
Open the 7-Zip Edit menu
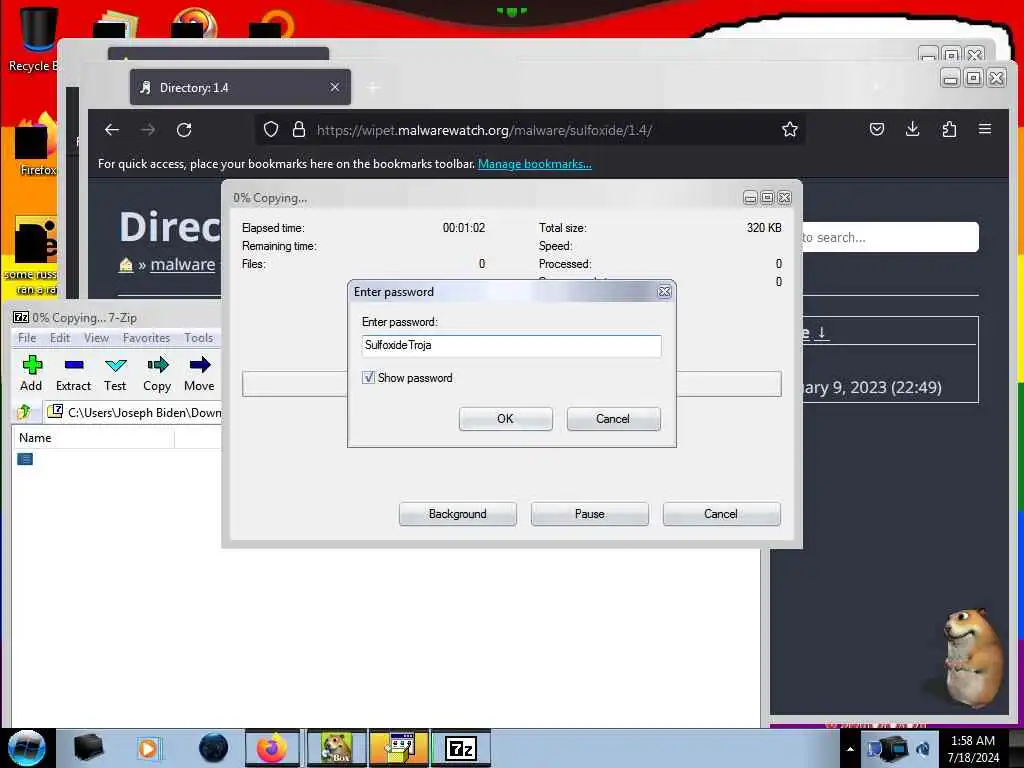click(59, 338)
